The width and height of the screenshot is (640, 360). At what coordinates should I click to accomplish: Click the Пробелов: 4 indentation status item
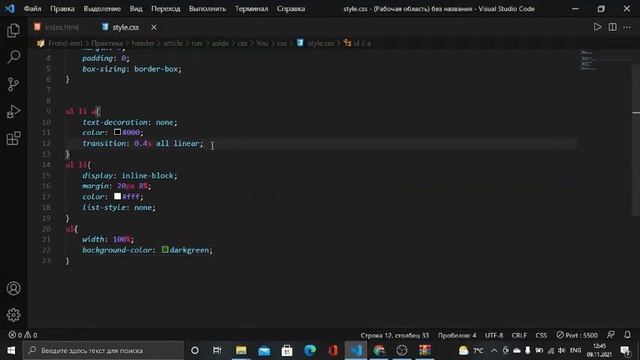coord(457,335)
